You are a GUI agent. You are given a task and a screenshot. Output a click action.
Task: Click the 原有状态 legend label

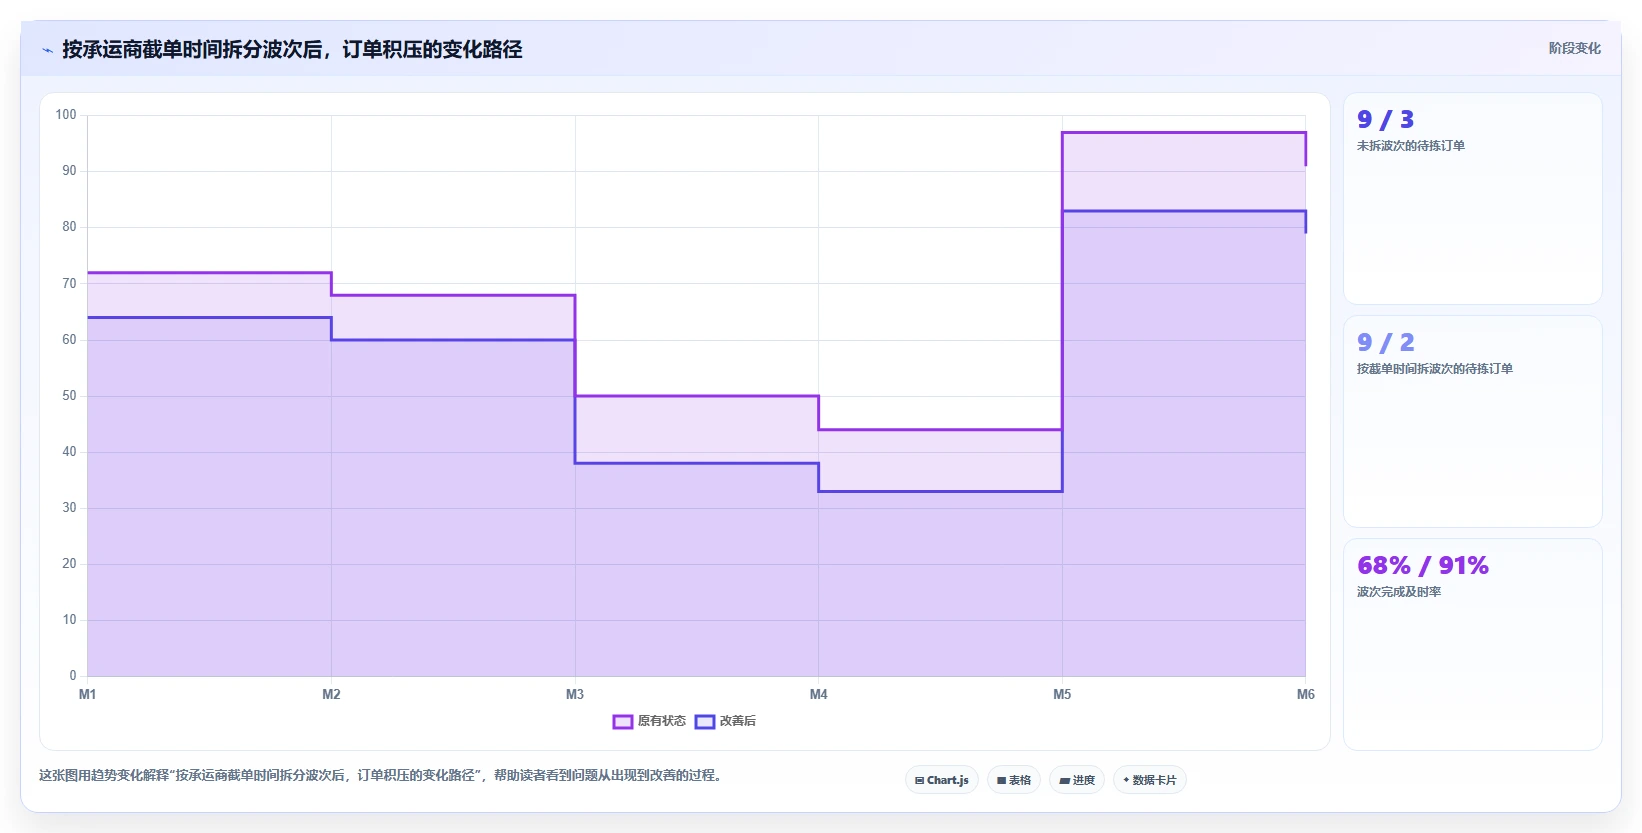point(662,722)
